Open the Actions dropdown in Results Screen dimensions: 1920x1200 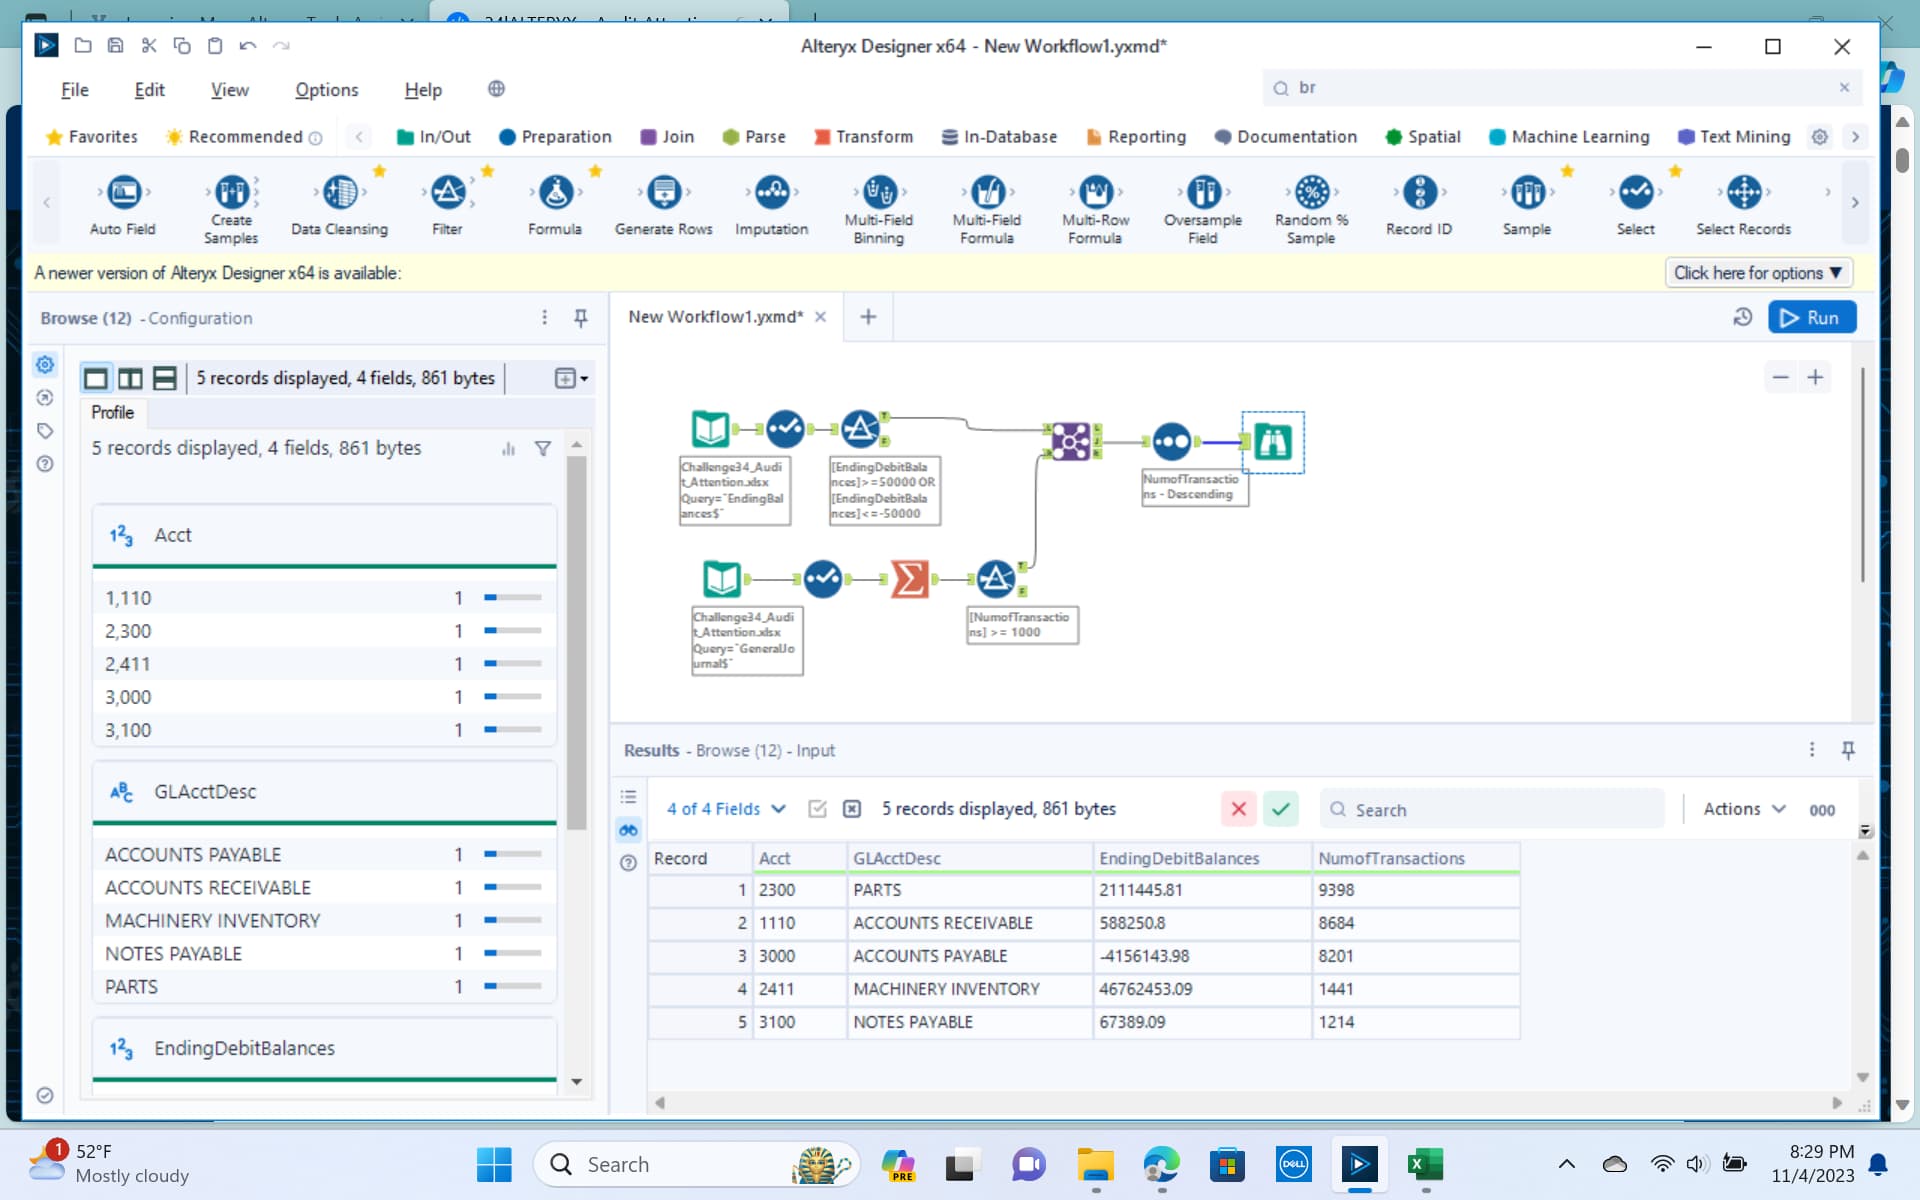[x=1744, y=809]
